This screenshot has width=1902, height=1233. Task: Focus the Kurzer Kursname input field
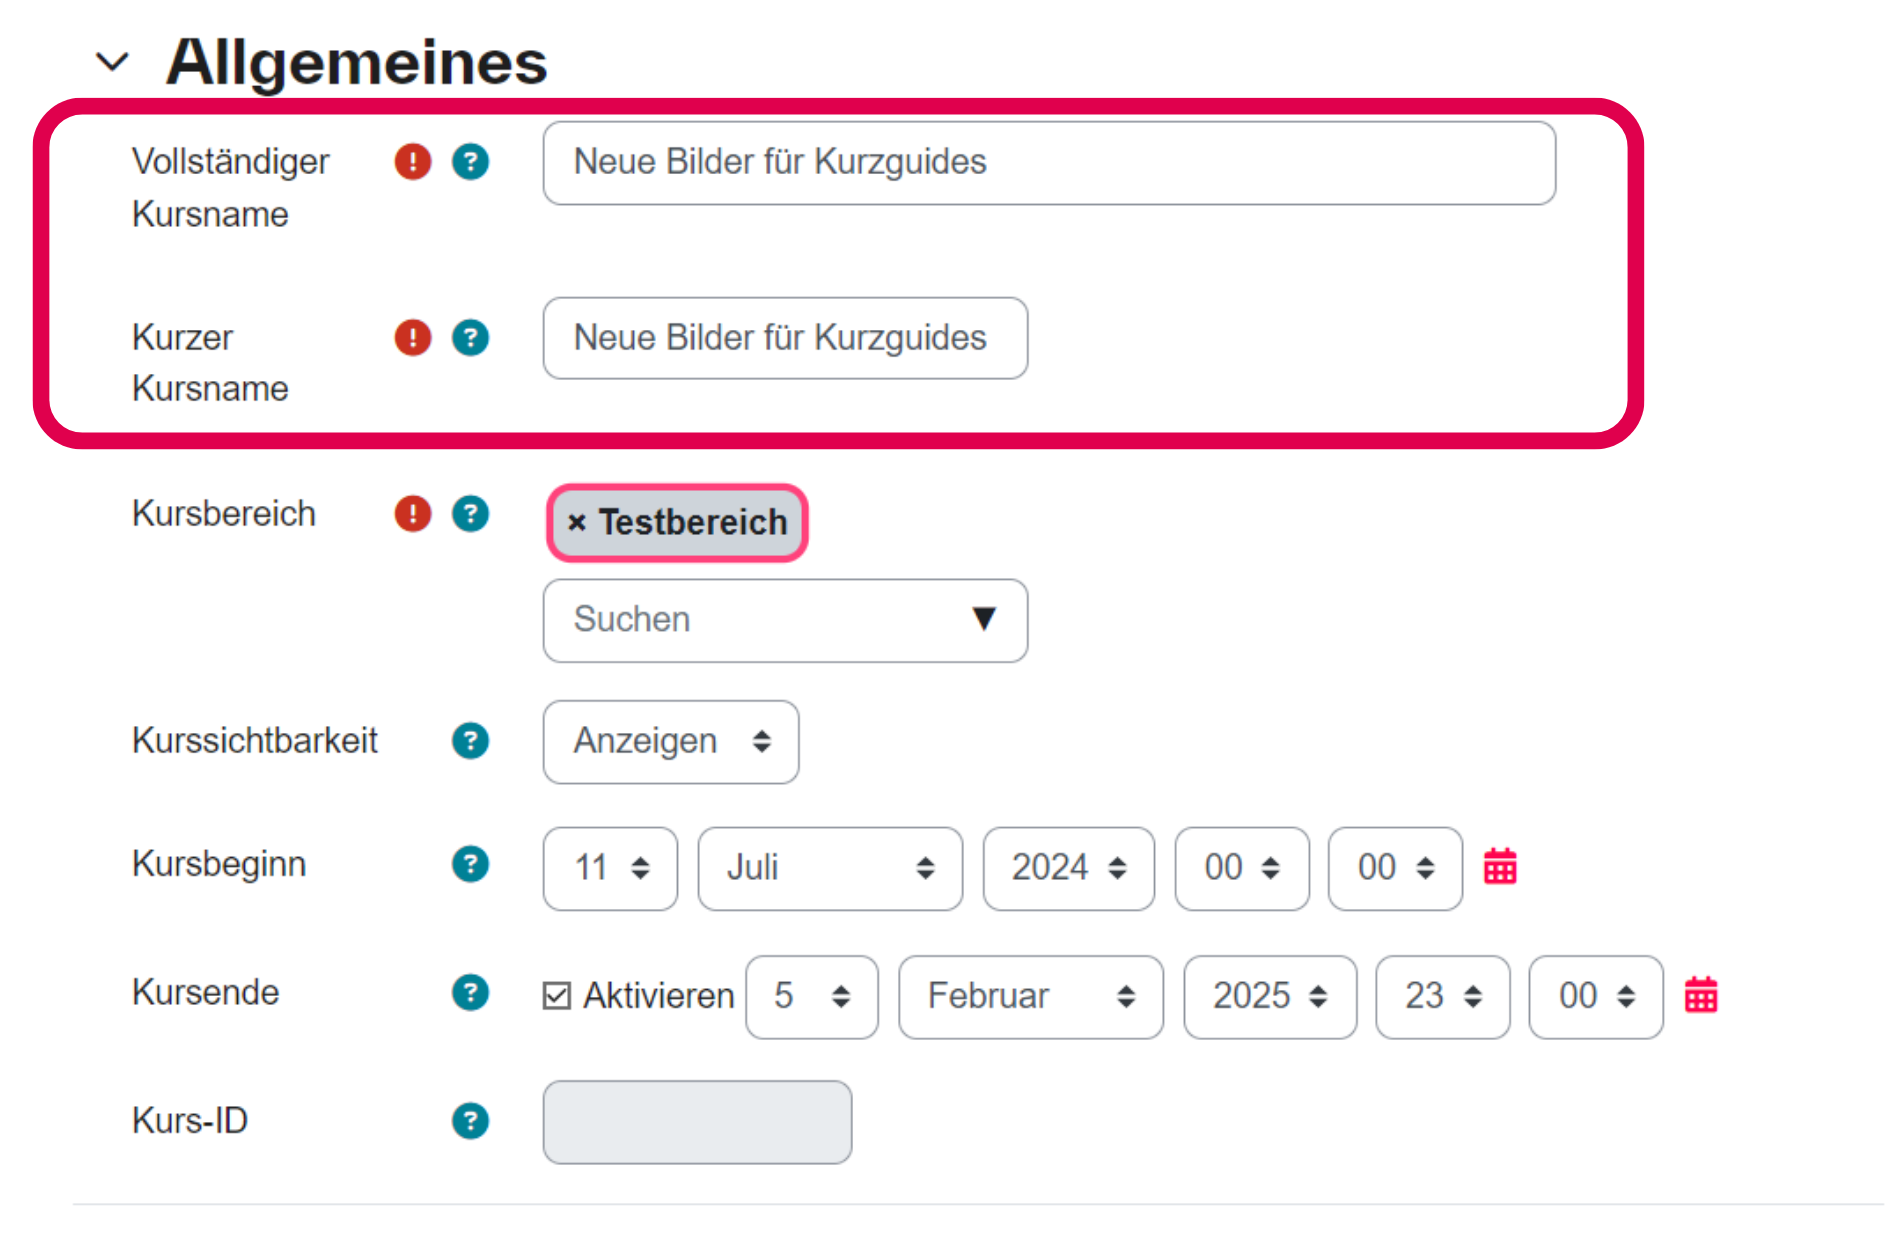pos(784,338)
